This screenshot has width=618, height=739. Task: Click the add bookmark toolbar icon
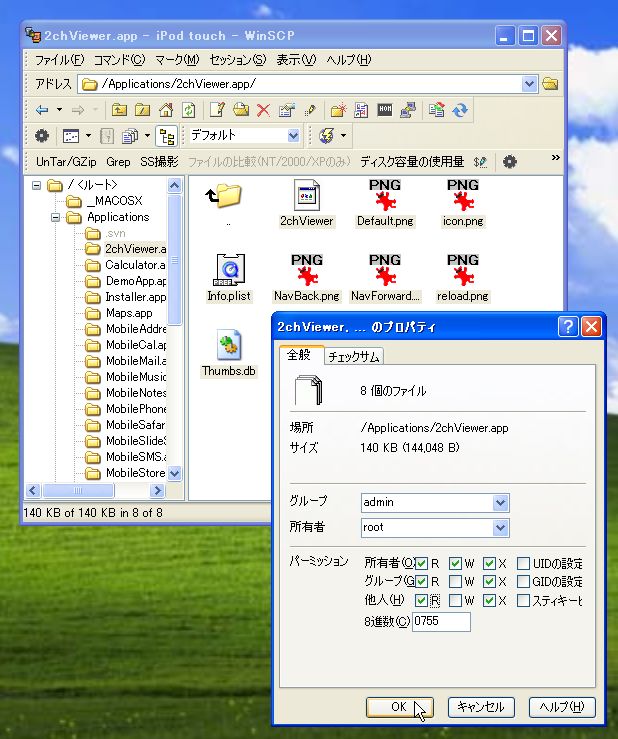point(361,111)
